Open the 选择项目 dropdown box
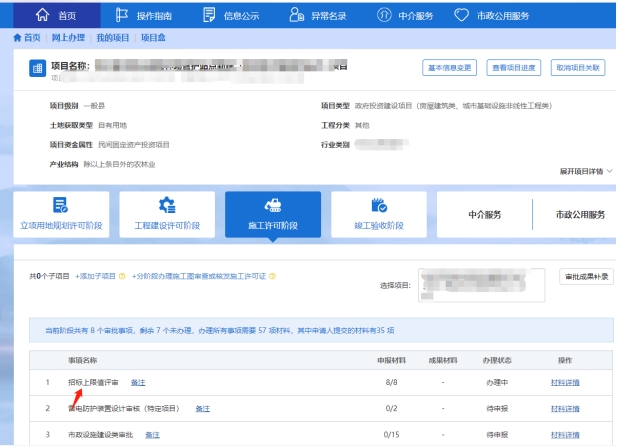Screen dimensions: 617x446 pyautogui.click(x=482, y=285)
